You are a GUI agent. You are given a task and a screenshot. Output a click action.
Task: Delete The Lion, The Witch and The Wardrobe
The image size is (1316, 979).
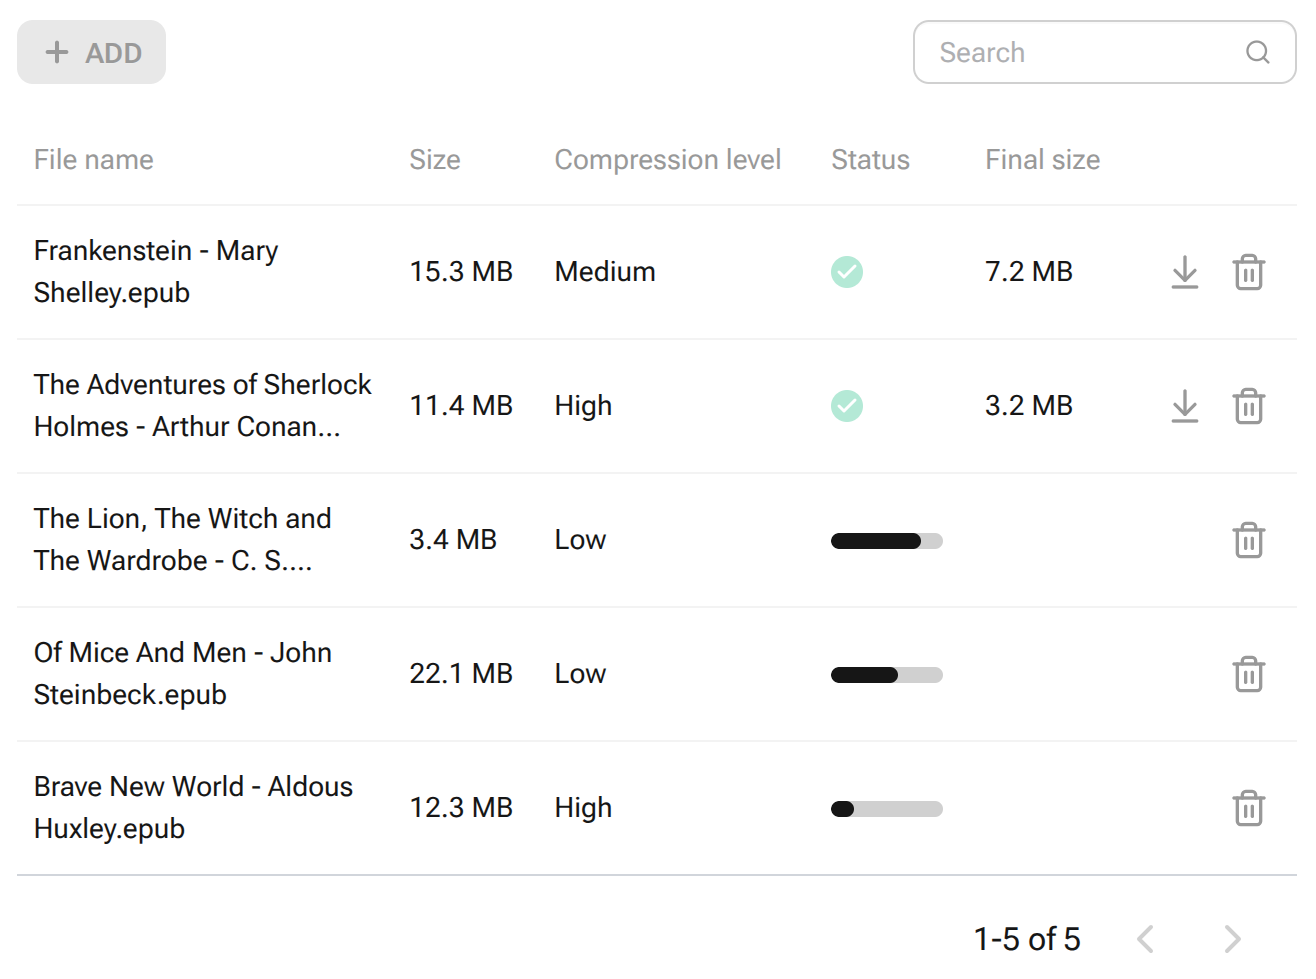point(1248,540)
